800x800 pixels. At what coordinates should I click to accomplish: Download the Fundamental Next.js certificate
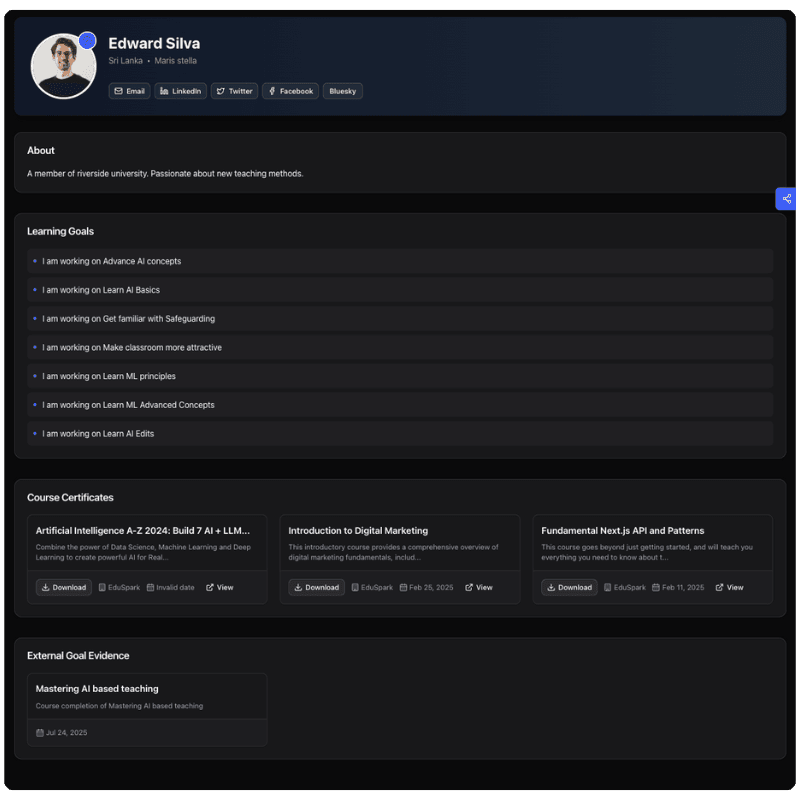coord(570,587)
